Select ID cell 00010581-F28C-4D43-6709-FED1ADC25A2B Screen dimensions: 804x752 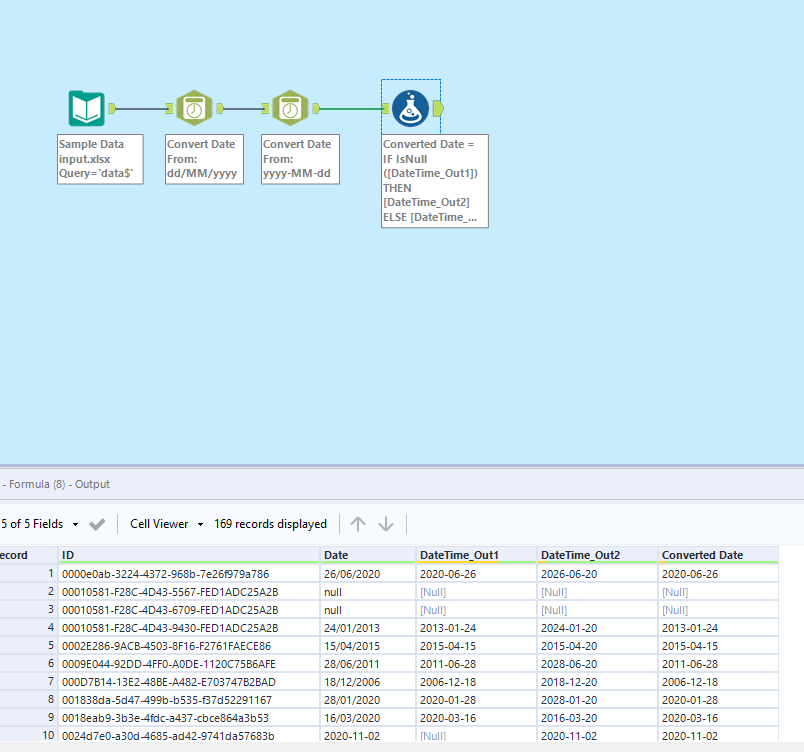pyautogui.click(x=189, y=609)
